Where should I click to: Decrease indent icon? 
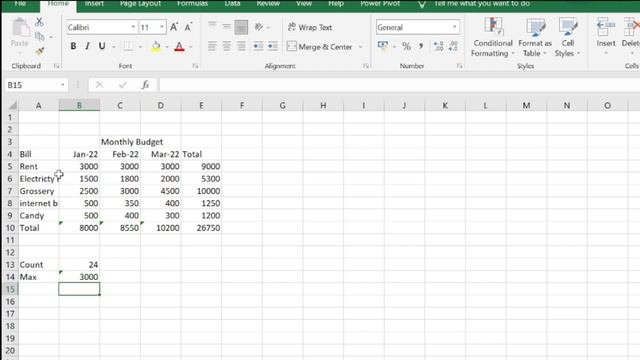[258, 46]
